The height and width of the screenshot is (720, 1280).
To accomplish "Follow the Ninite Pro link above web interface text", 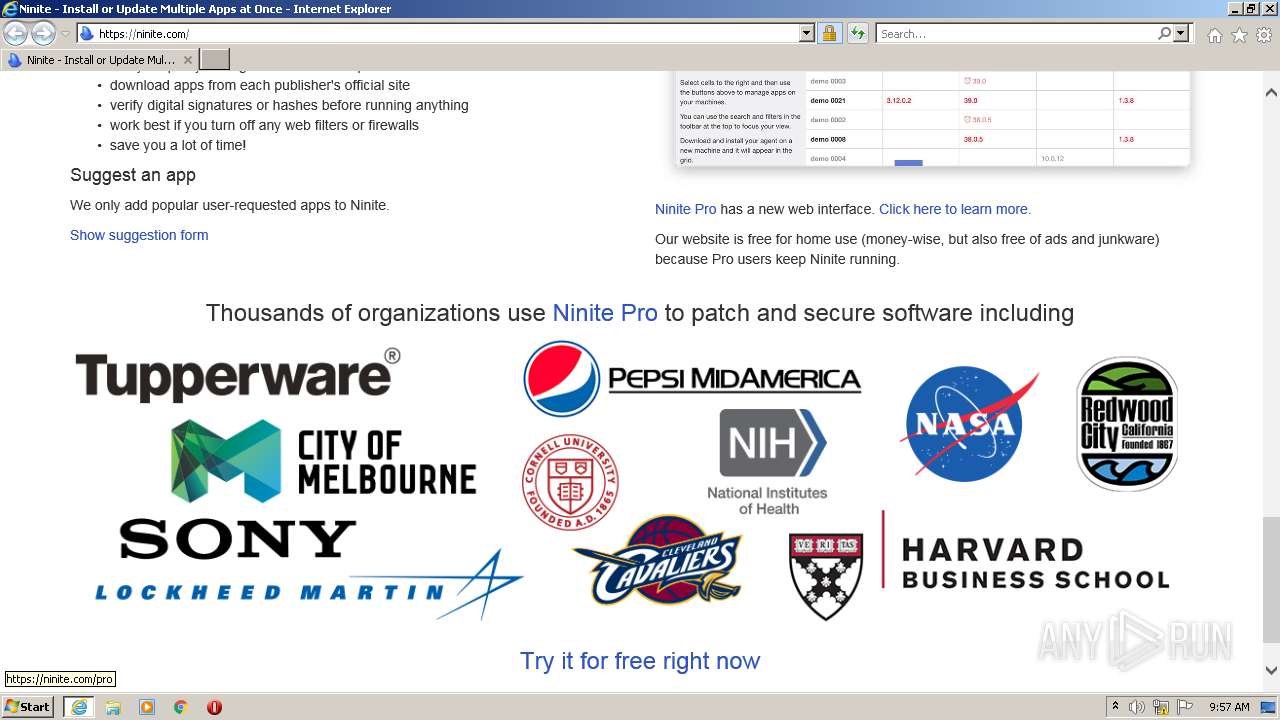I will coord(685,209).
